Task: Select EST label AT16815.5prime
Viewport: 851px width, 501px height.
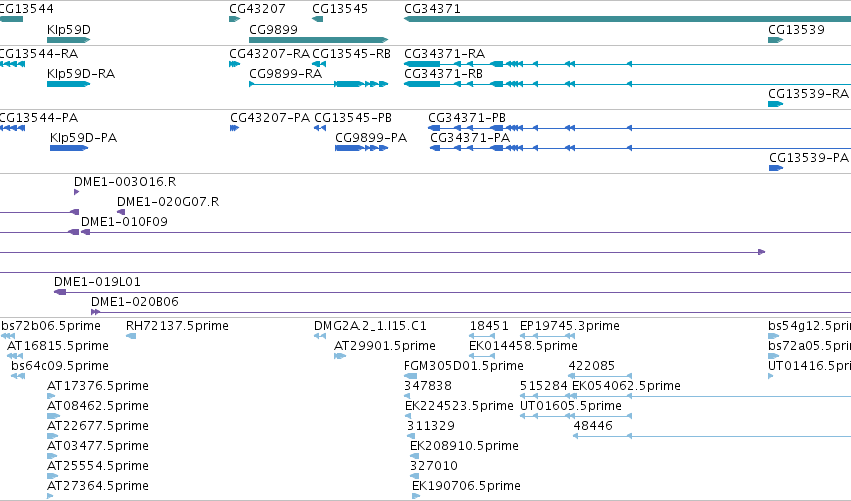Action: 58,346
